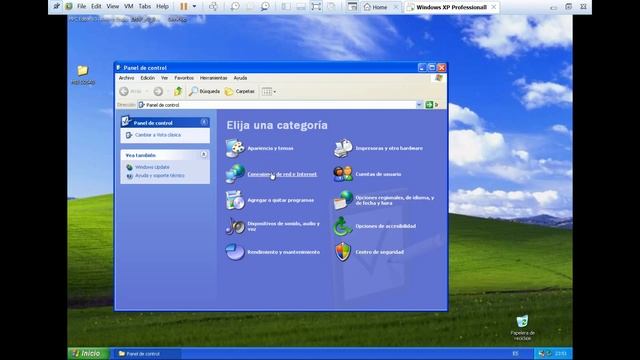Click Panel de control taskbar button
This screenshot has width=640, height=360.
pos(147,354)
